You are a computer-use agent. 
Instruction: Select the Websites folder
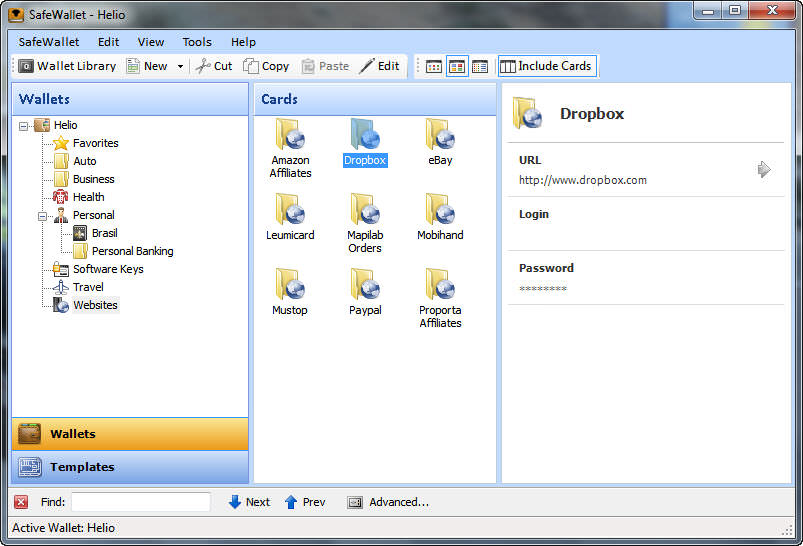(86, 305)
